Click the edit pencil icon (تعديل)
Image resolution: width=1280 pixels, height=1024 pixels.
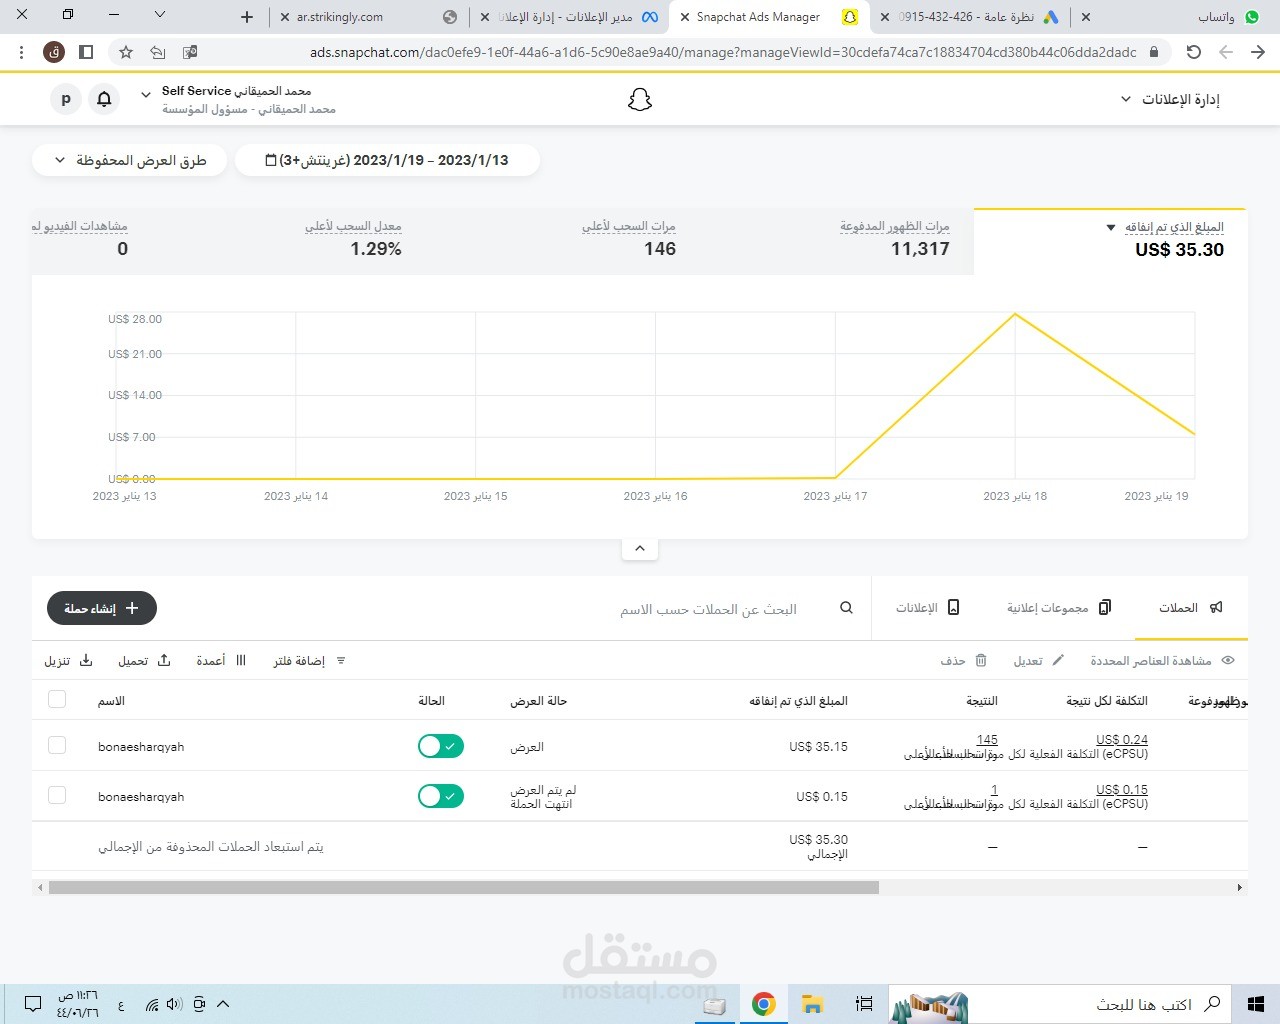pos(1059,660)
